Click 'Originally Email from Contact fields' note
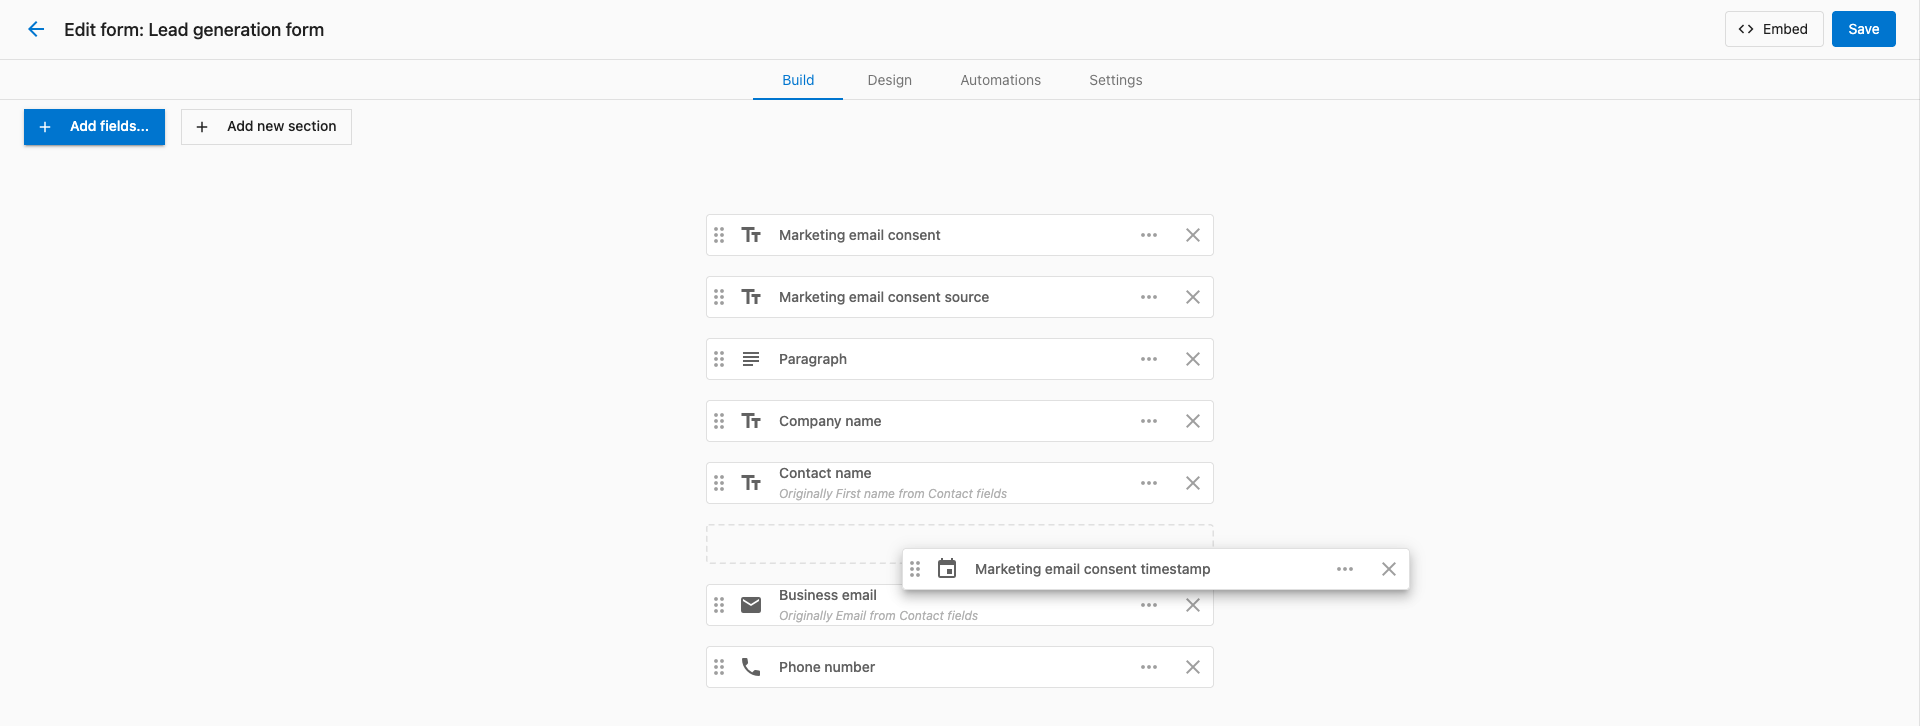 [879, 616]
